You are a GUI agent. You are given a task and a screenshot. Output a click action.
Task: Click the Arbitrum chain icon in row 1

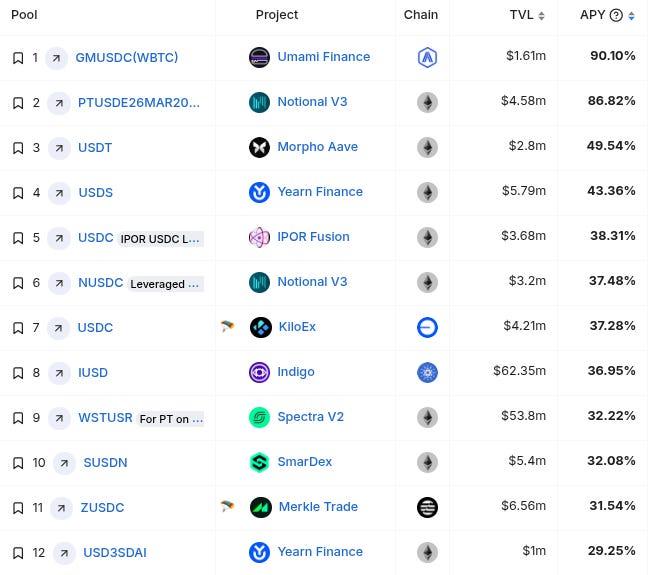pyautogui.click(x=427, y=57)
